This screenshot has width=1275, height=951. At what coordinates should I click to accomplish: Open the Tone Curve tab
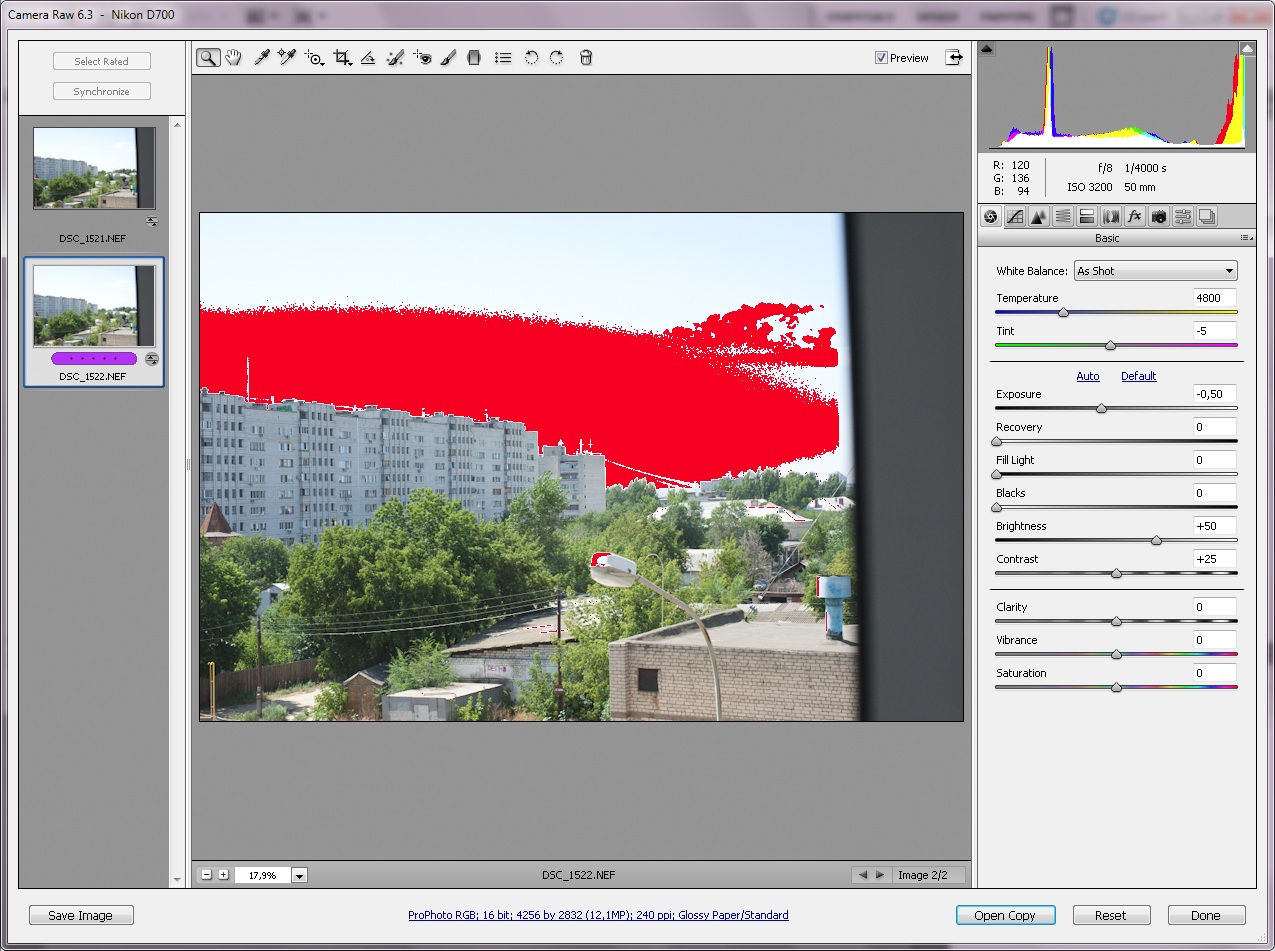pyautogui.click(x=1015, y=216)
